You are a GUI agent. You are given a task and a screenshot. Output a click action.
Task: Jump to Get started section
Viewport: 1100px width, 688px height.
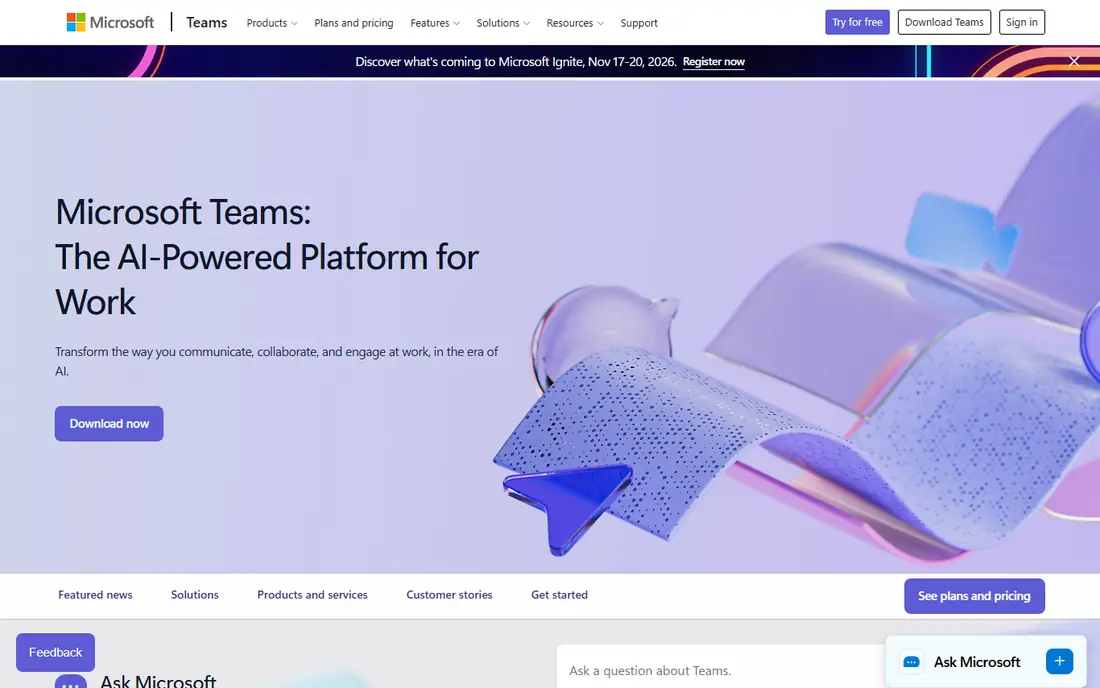559,595
